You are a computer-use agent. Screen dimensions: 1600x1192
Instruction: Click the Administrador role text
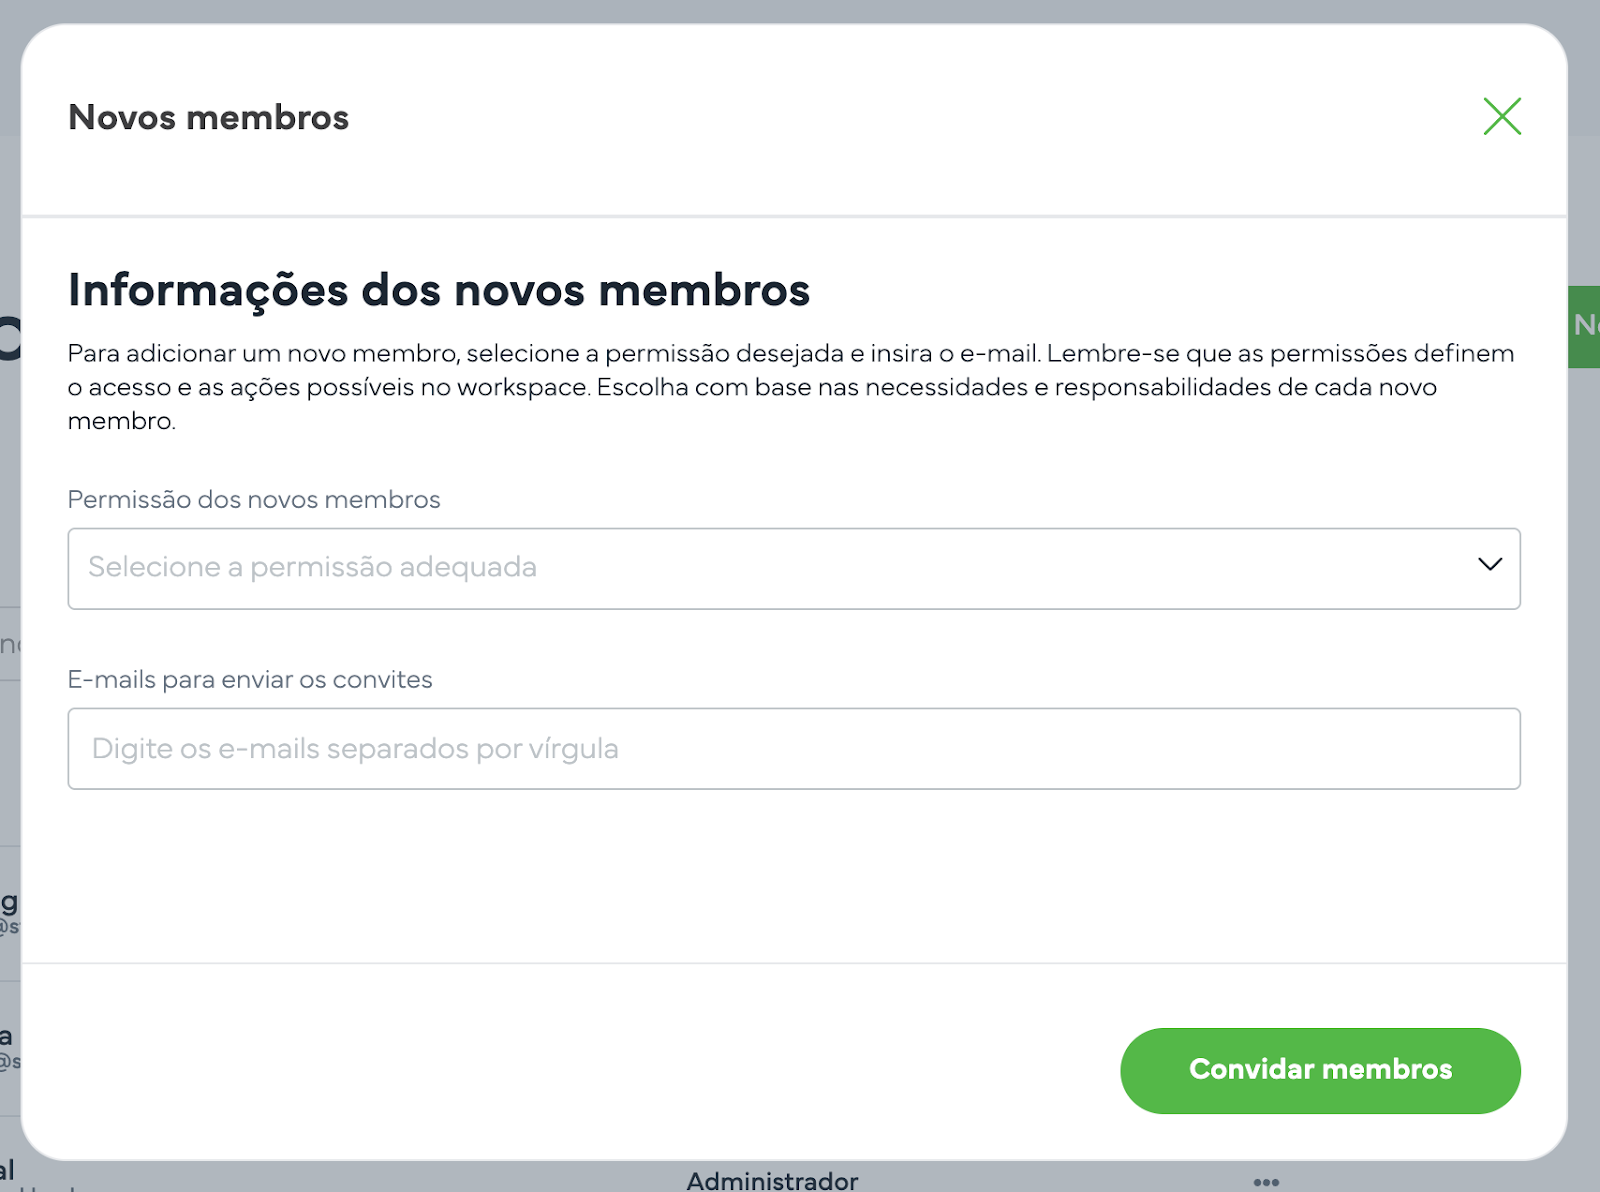772,1181
